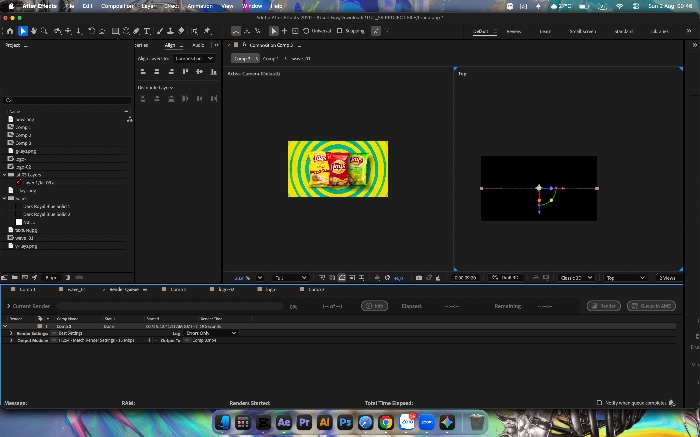Select the Rotation tool icon

[91, 31]
